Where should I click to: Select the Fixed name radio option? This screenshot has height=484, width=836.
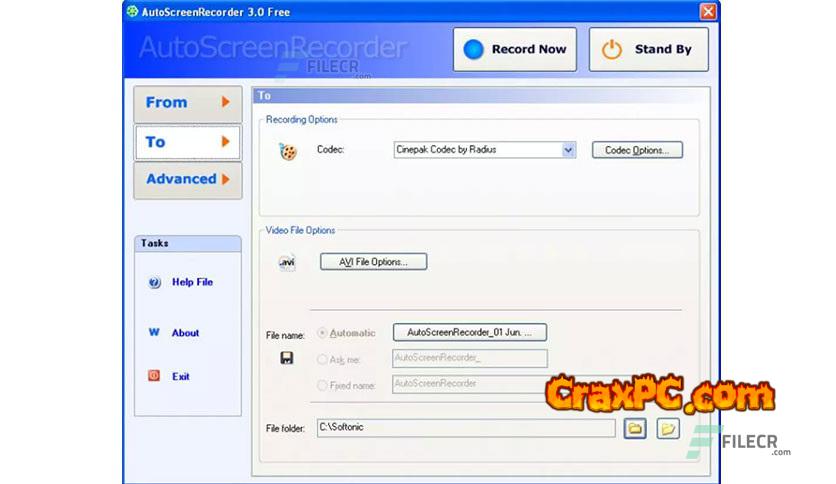[x=322, y=384]
